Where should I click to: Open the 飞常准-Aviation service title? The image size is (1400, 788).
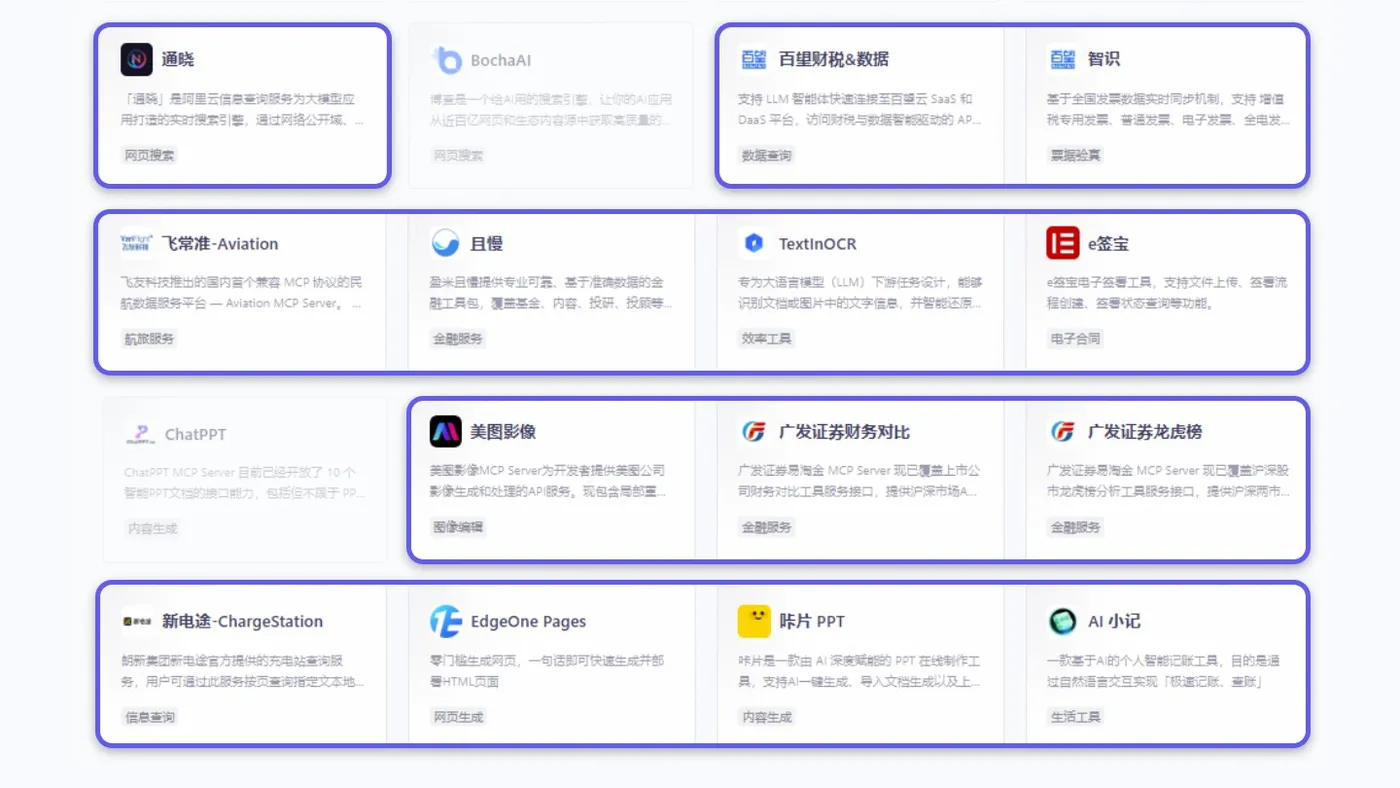(220, 243)
